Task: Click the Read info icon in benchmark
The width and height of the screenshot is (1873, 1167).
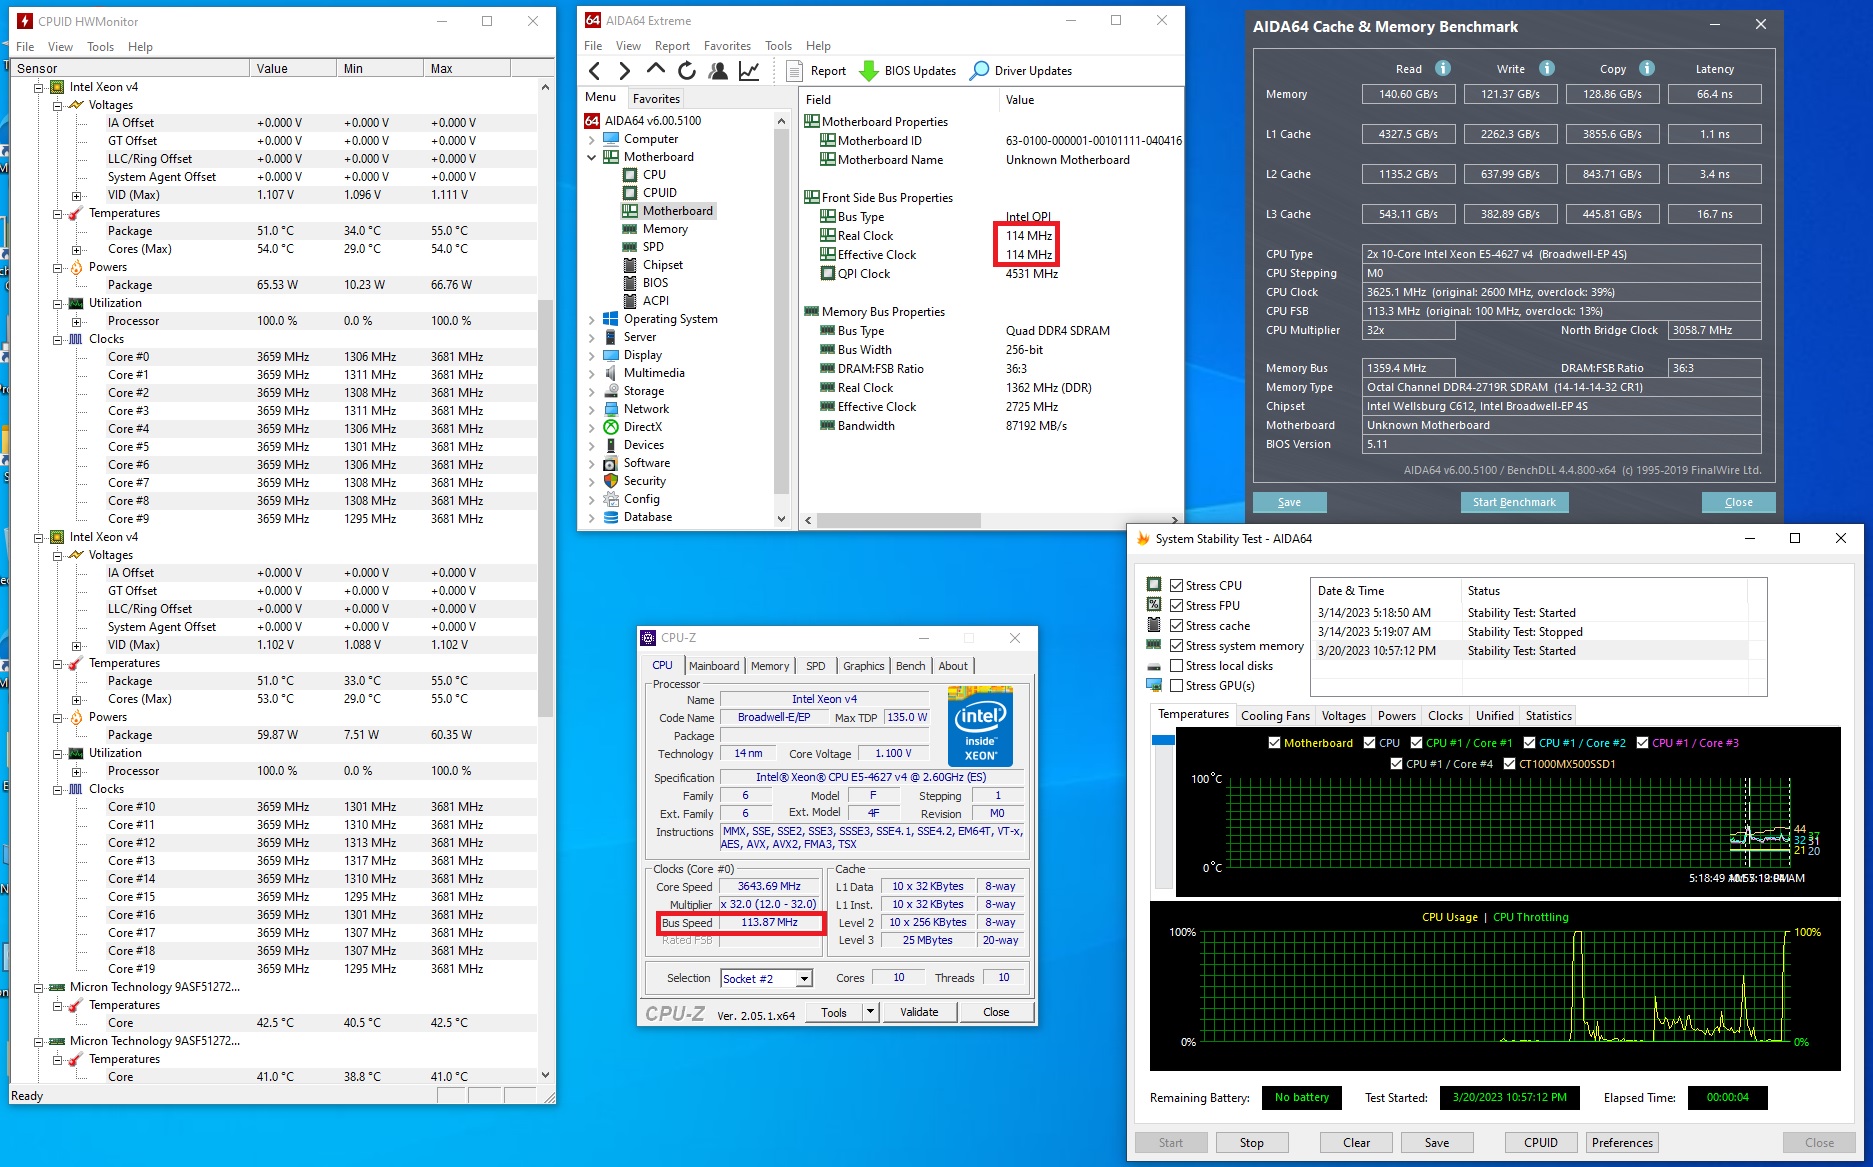Action: point(1443,68)
